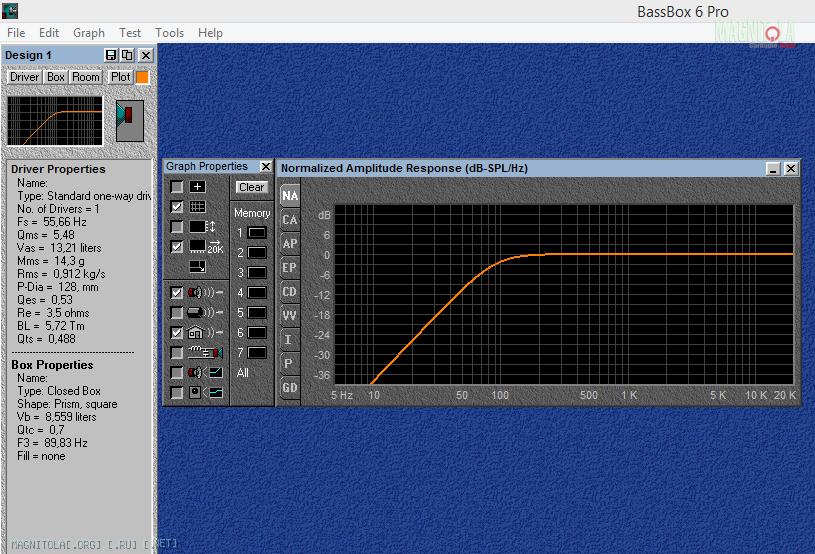Toggle the grid lines checkbox
Viewport: 815px width, 554px height.
[x=177, y=207]
